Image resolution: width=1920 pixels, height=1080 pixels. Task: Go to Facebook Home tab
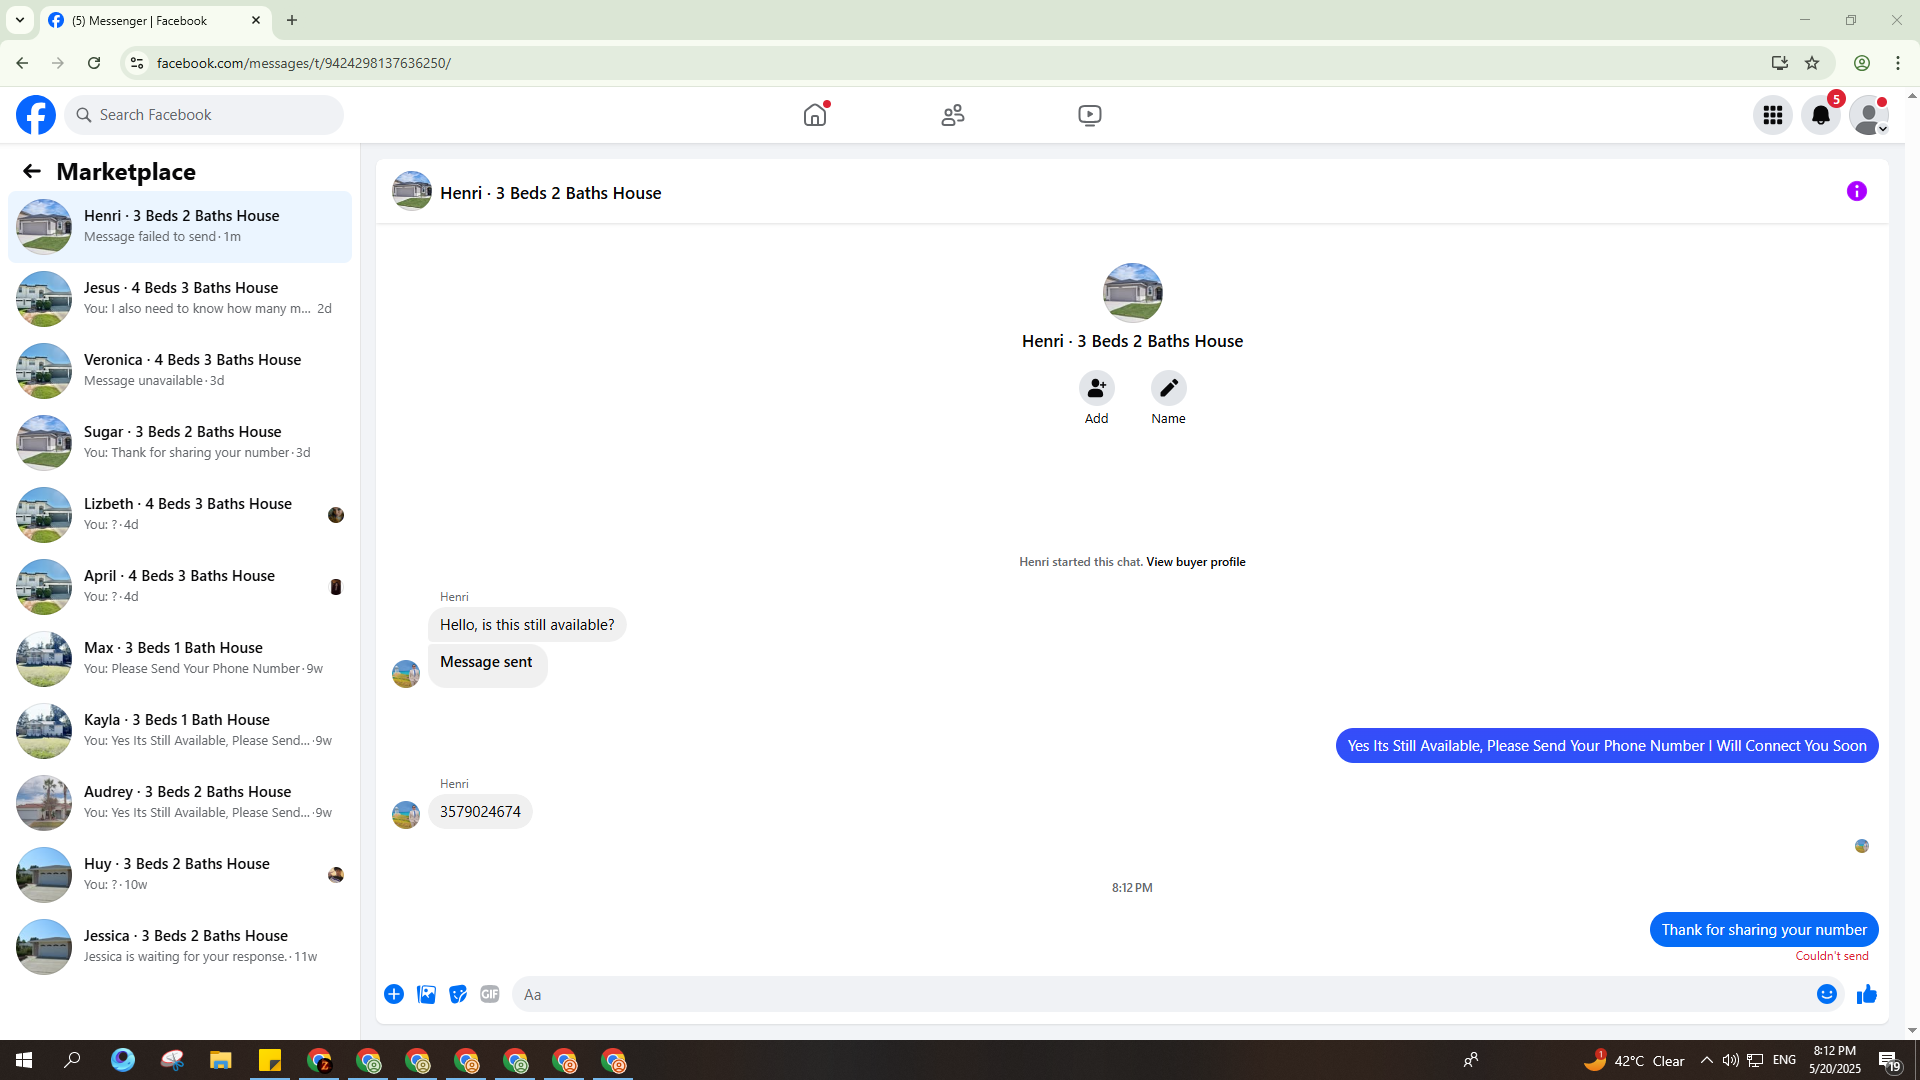[815, 115]
